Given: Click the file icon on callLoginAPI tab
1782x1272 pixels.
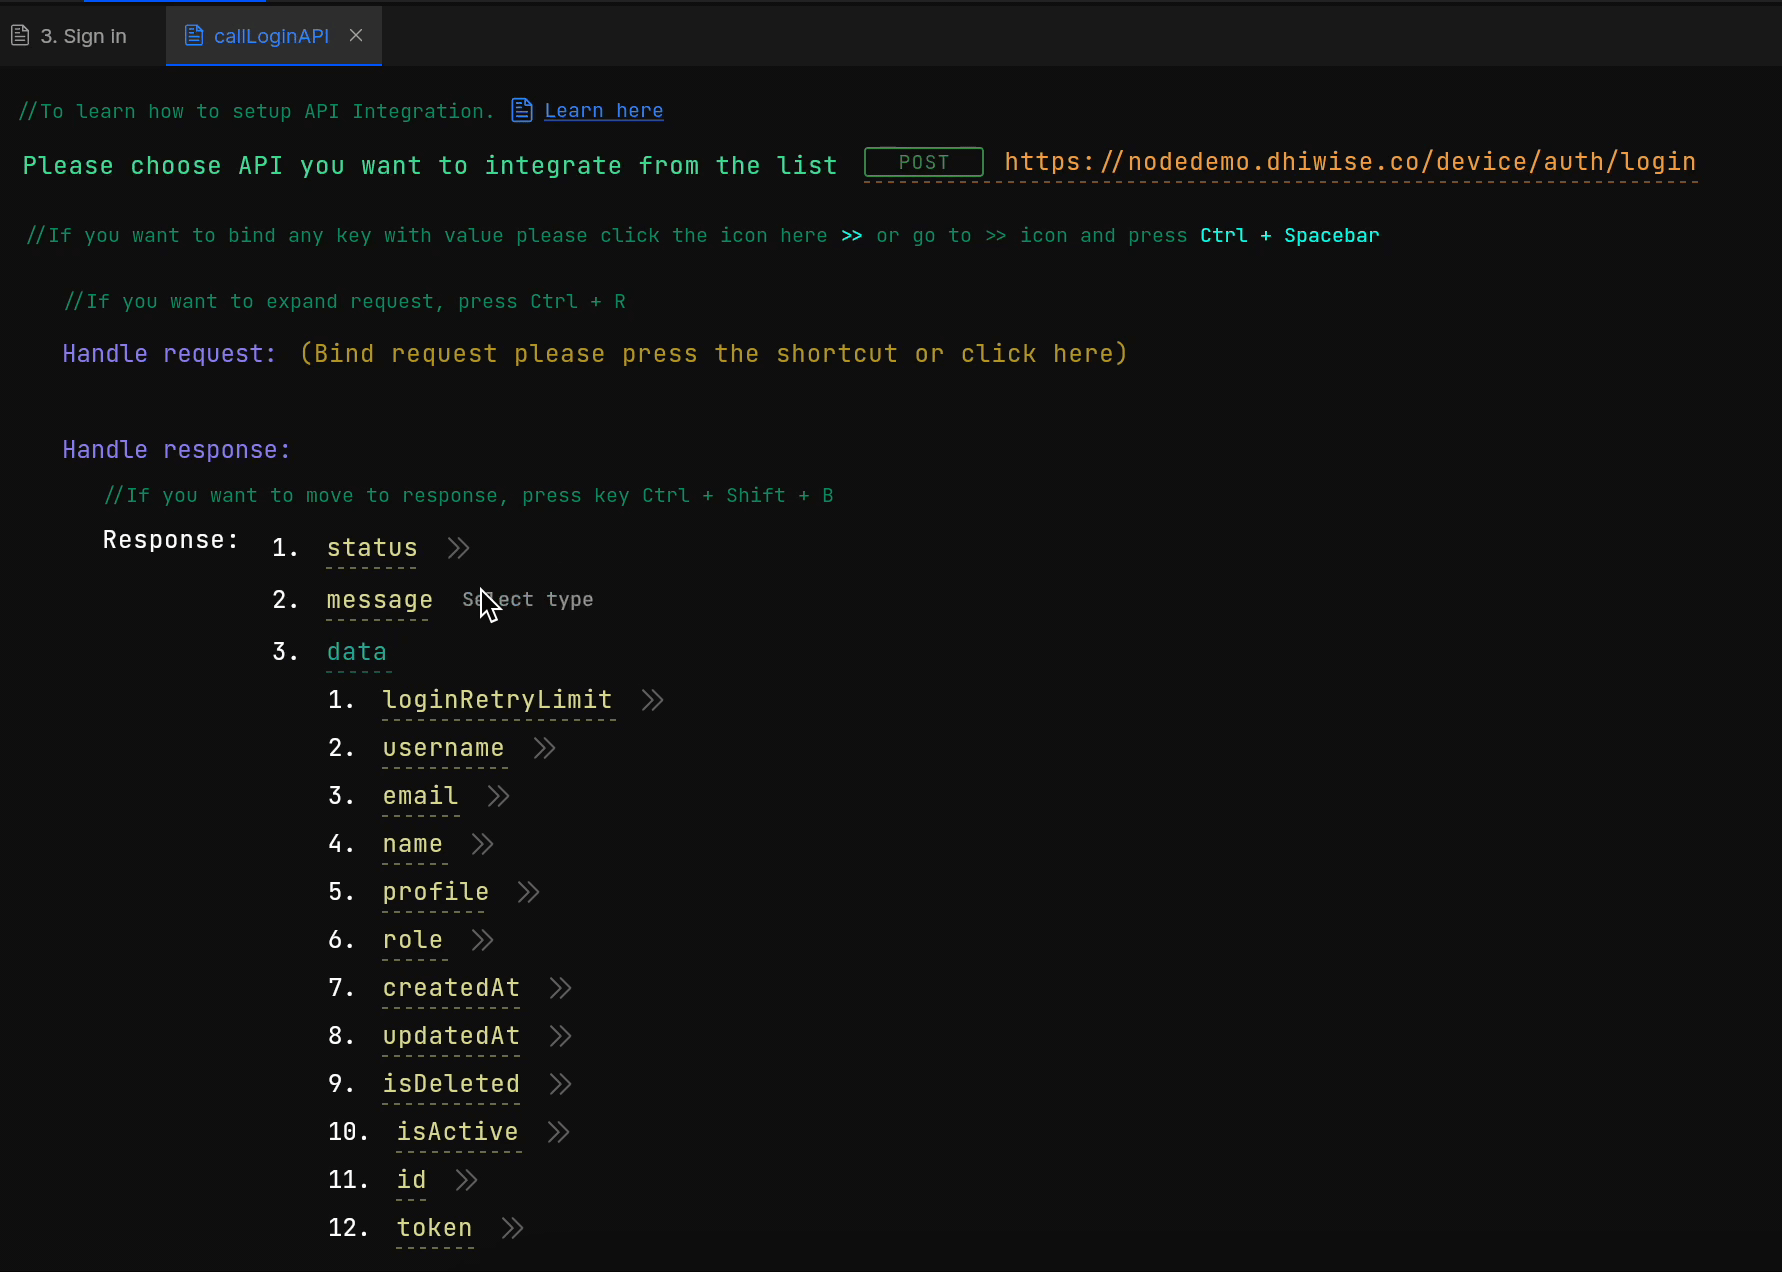Looking at the screenshot, I should pyautogui.click(x=193, y=35).
